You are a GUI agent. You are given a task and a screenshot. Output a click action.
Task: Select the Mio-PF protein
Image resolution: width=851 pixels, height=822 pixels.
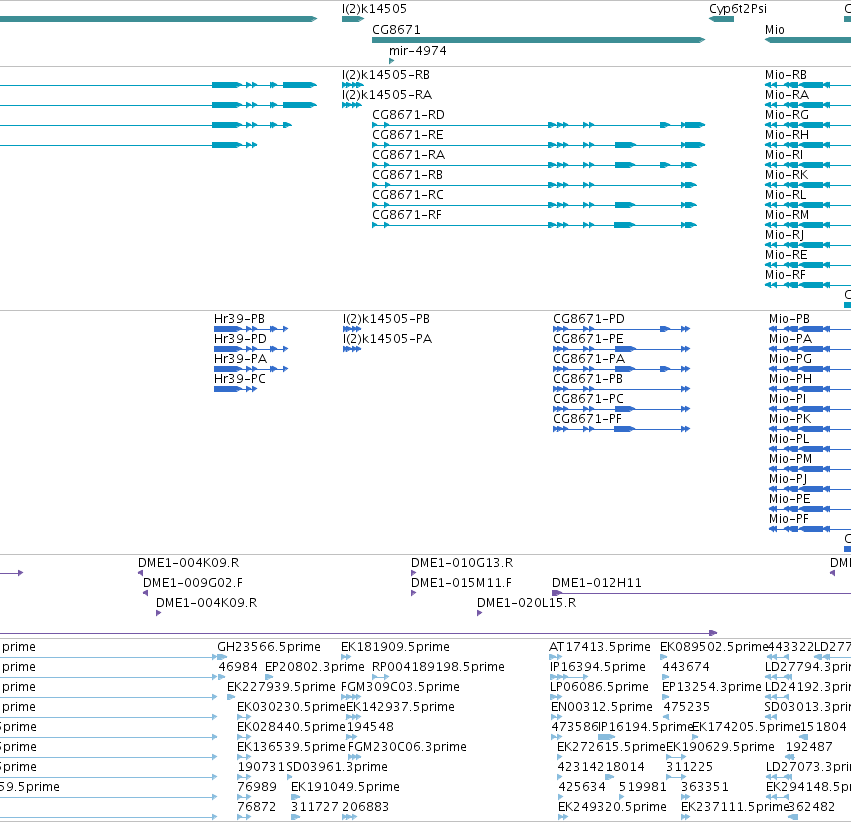click(x=789, y=519)
